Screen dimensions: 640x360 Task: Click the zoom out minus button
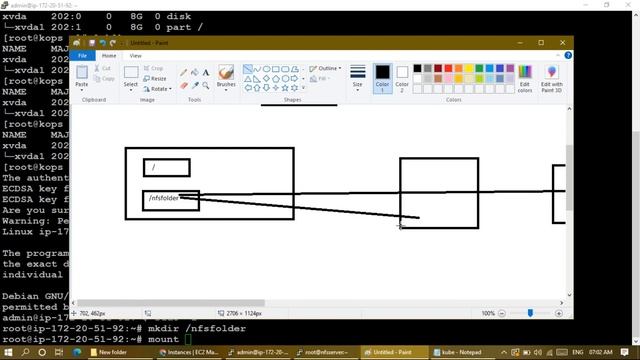point(502,313)
